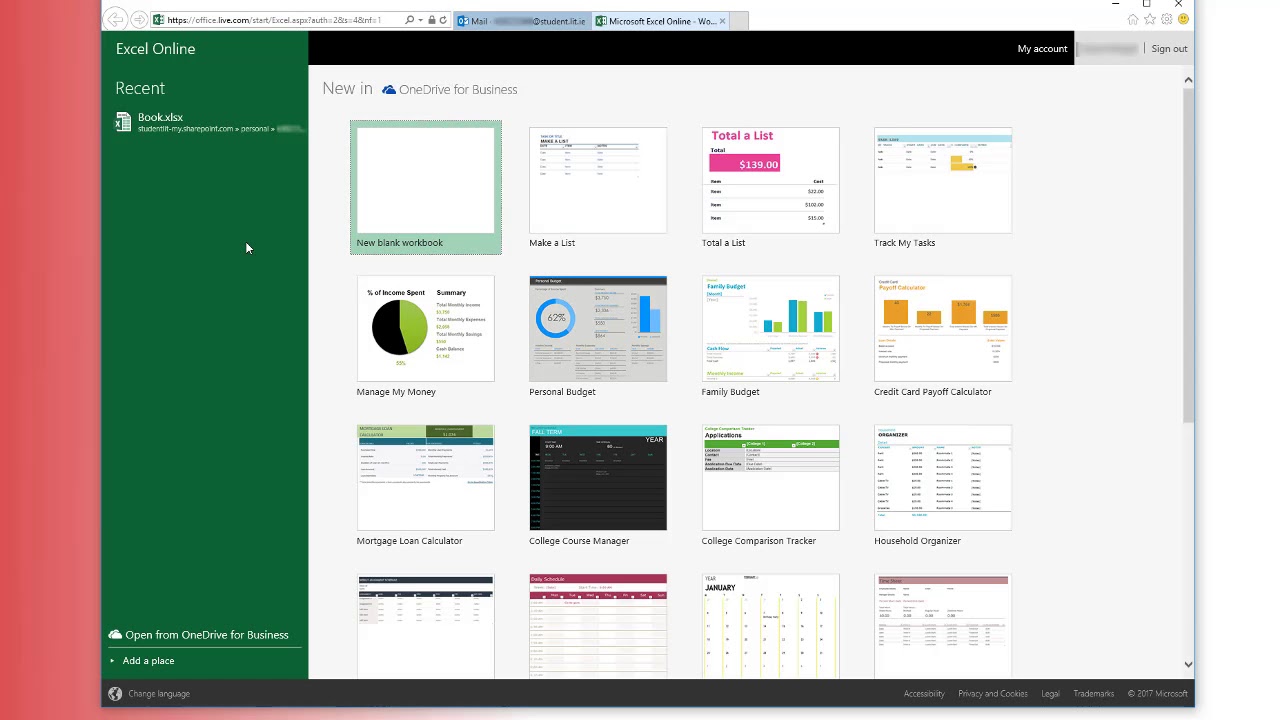The image size is (1280, 720).
Task: Click OneDrive cloud icon in New in heading
Action: 389,90
